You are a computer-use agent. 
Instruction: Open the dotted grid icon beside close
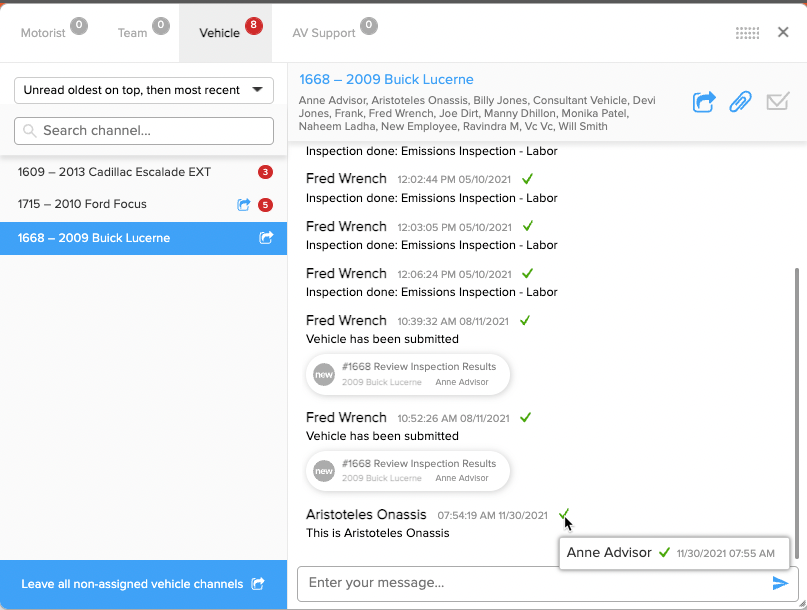tap(747, 33)
